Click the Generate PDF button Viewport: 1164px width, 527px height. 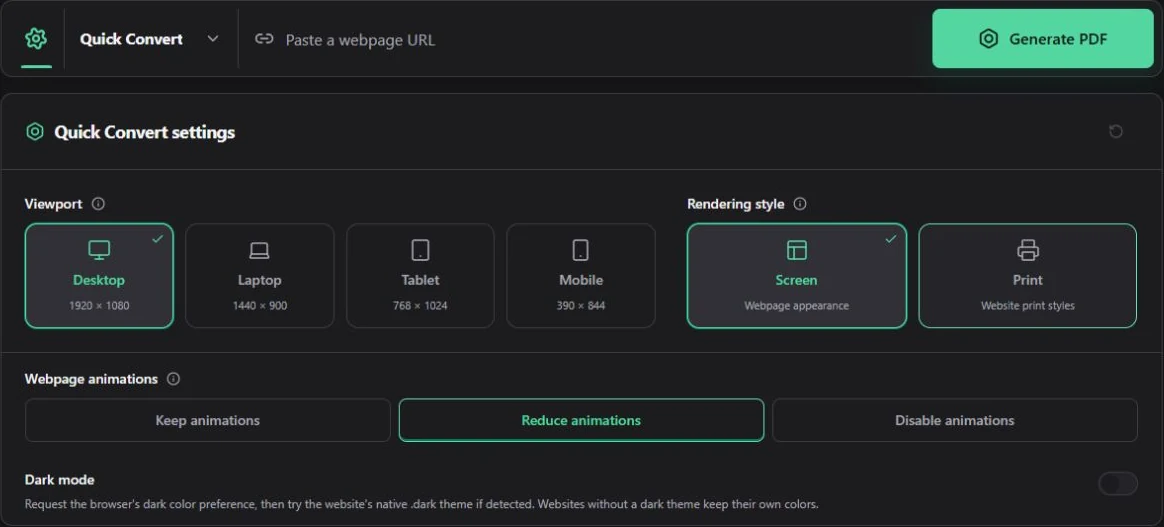[1043, 39]
